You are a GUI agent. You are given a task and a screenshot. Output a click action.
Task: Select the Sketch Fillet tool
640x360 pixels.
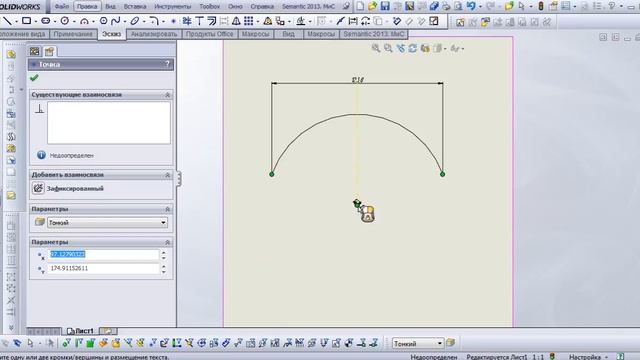click(x=153, y=21)
